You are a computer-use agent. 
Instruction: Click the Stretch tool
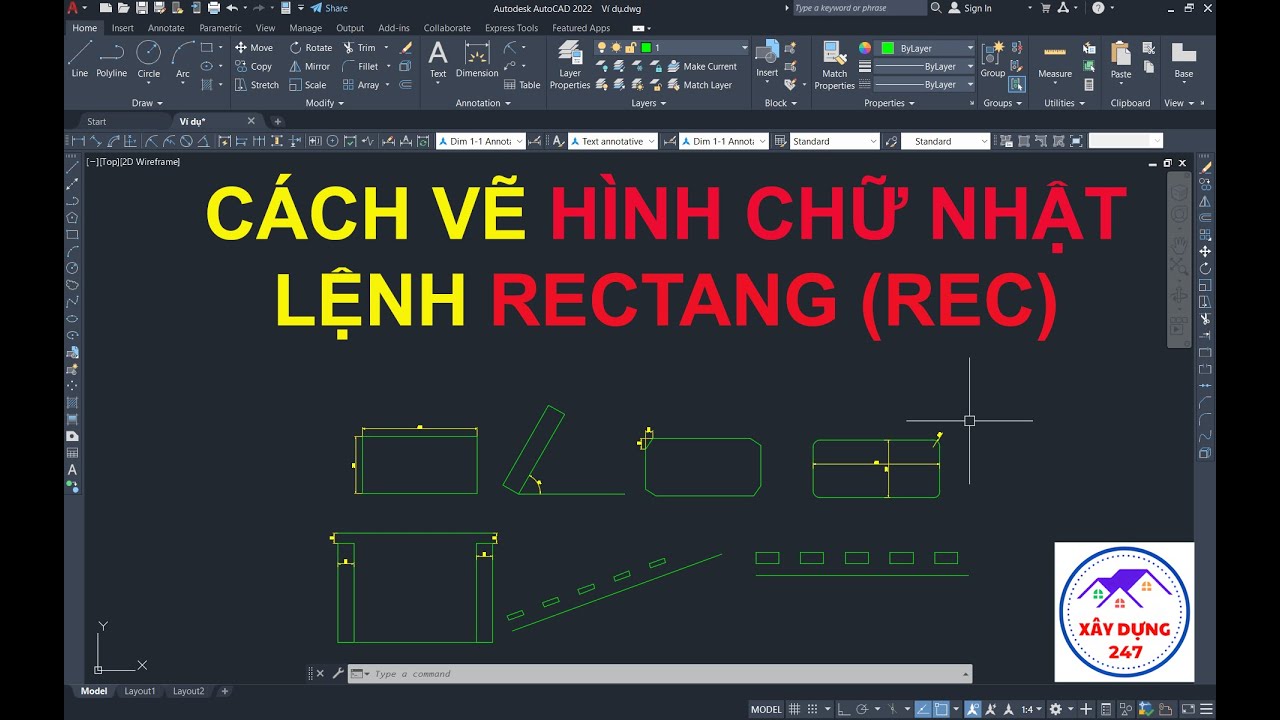[x=257, y=85]
